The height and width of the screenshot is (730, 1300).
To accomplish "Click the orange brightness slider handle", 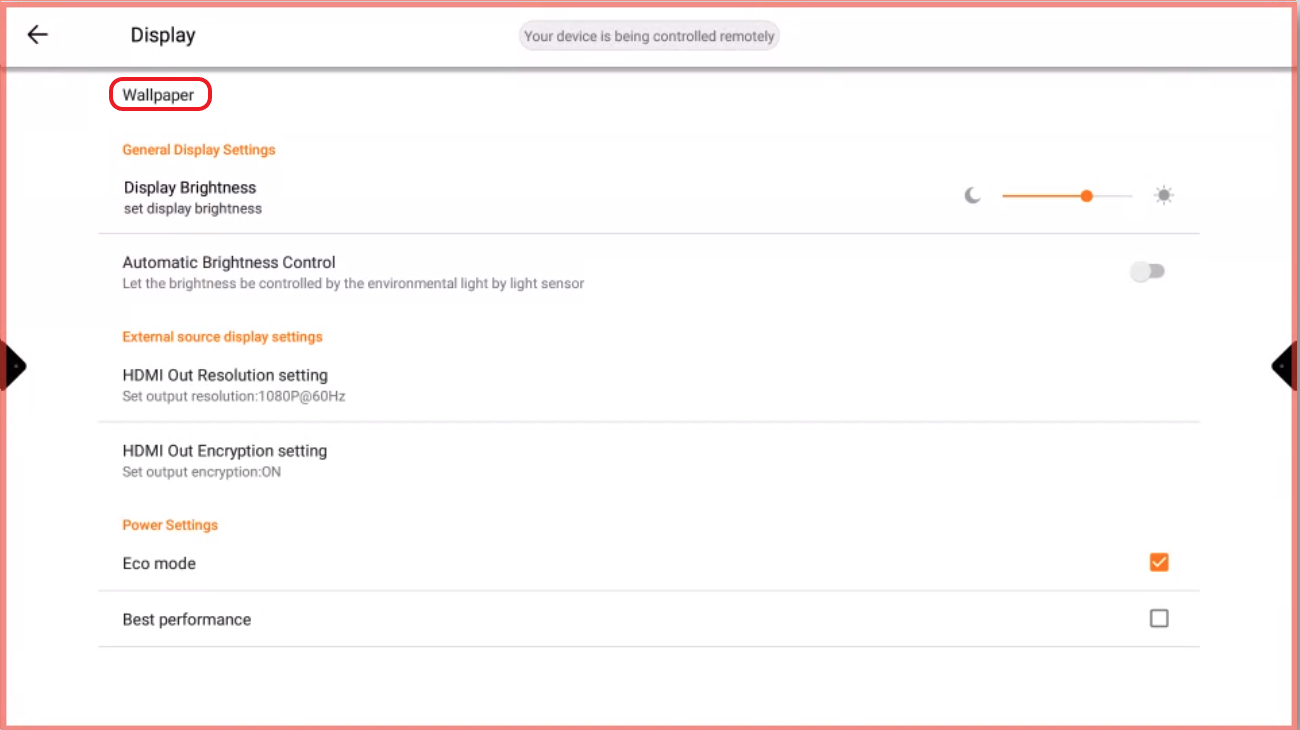I will click(x=1086, y=196).
